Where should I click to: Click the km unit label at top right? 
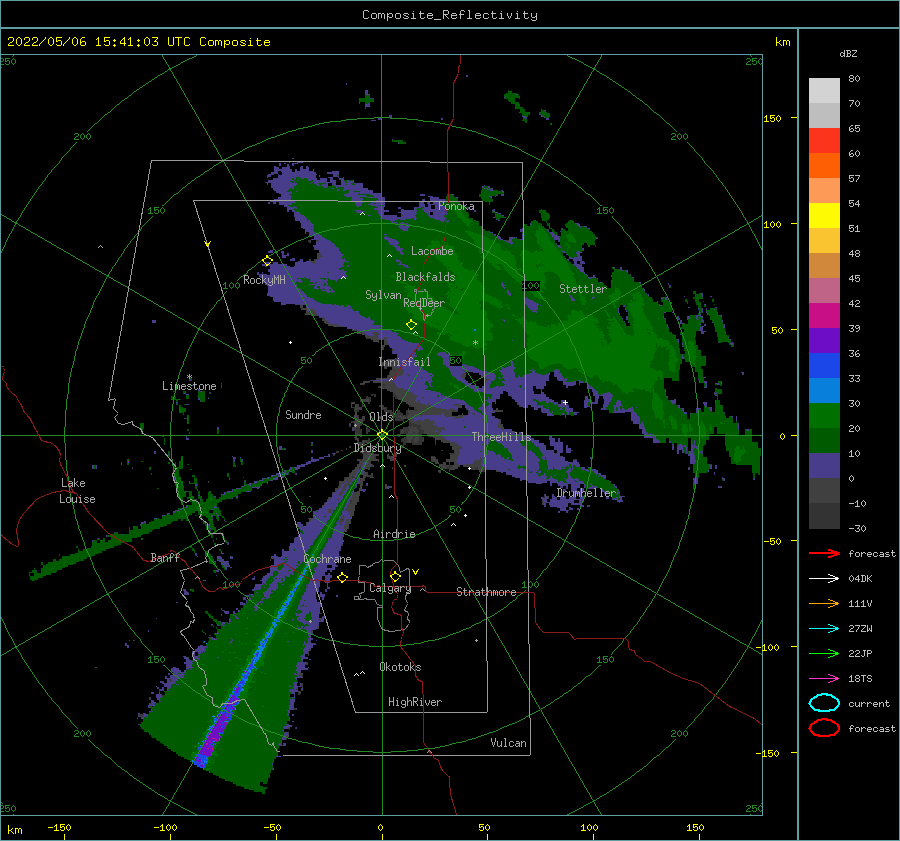(x=782, y=42)
